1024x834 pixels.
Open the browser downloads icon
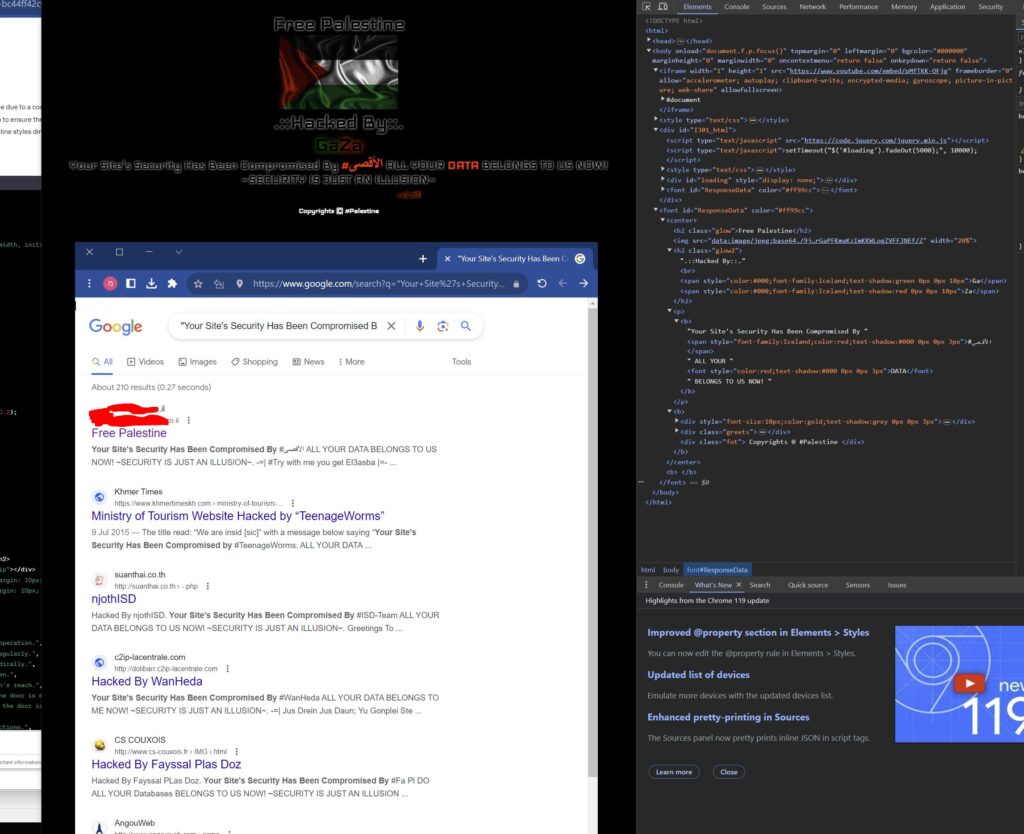click(x=152, y=283)
